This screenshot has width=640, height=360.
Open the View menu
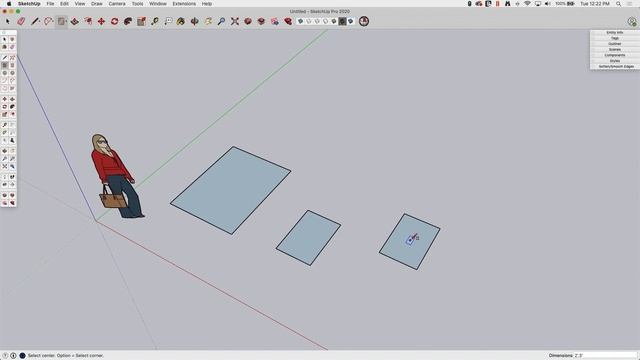click(80, 4)
